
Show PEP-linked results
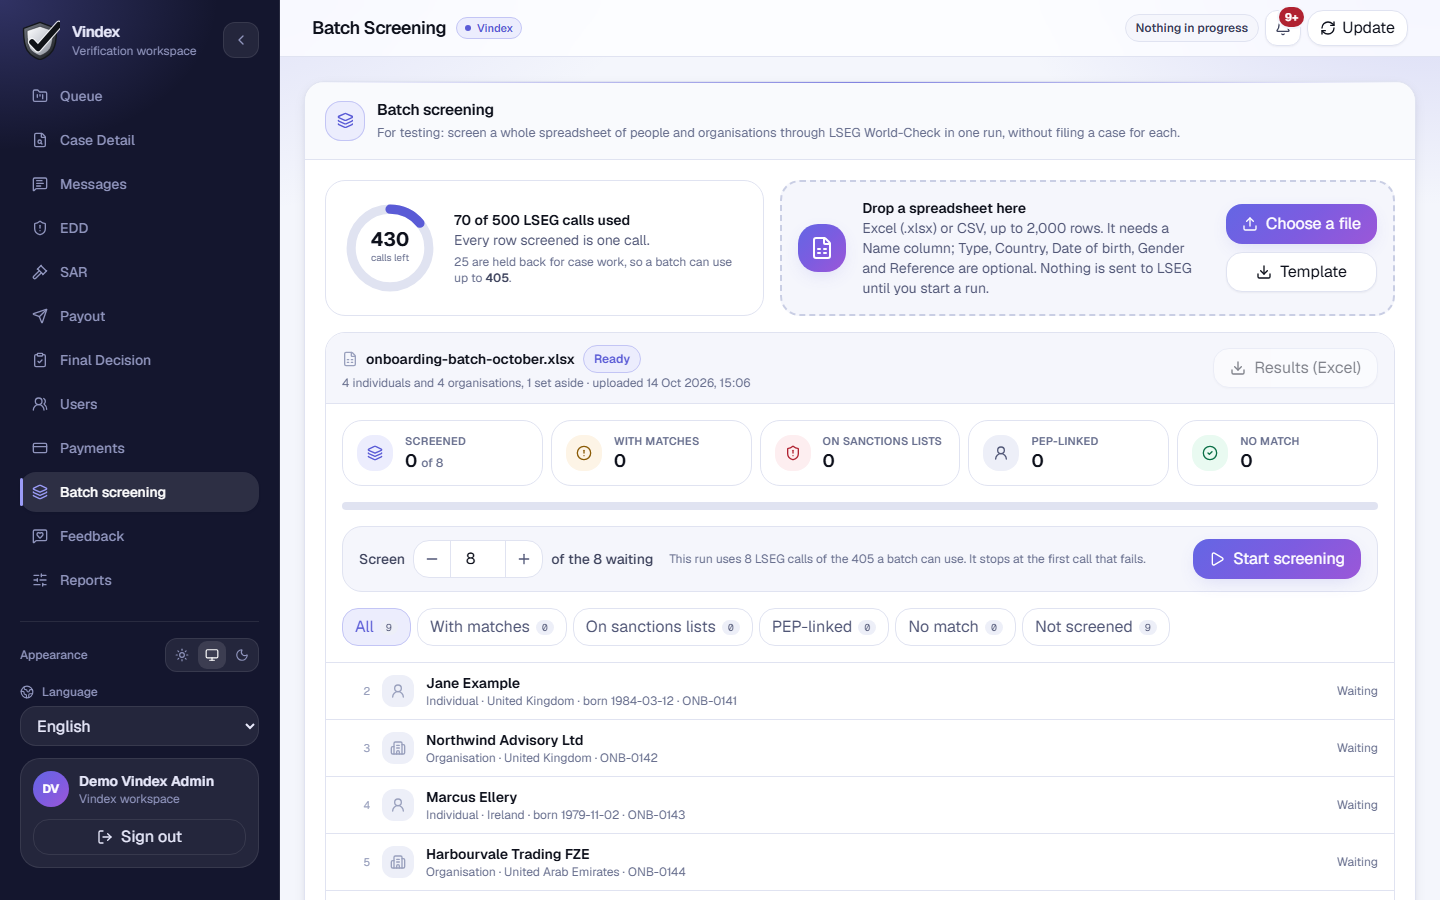coord(824,627)
